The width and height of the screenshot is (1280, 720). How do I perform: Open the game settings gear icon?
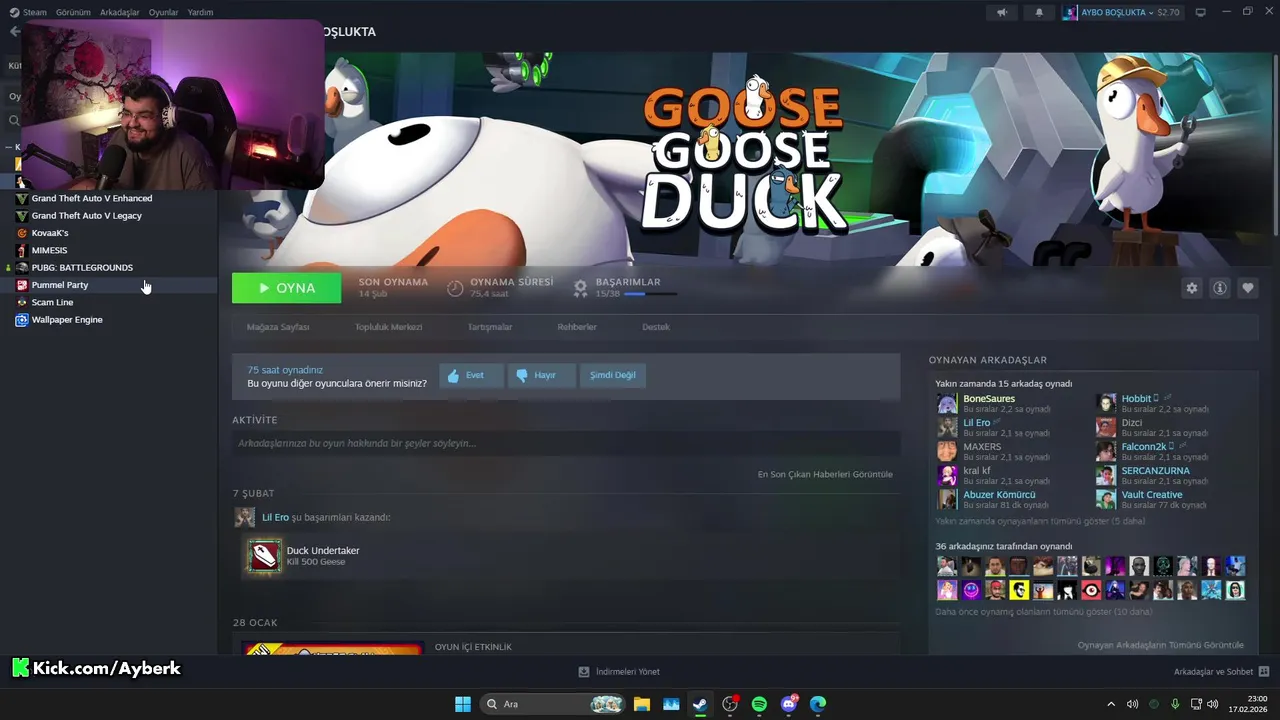click(1191, 288)
